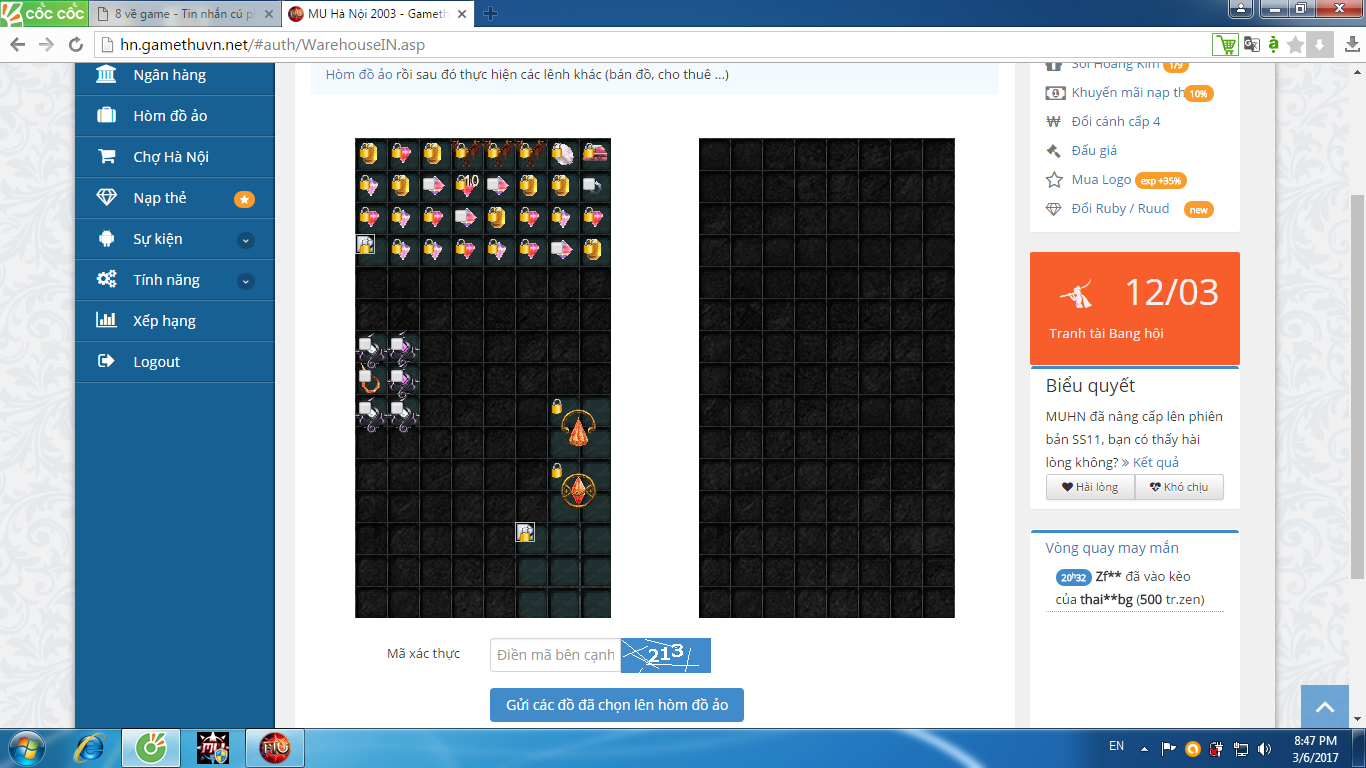Image resolution: width=1366 pixels, height=768 pixels.
Task: Open the Mua Logo link
Action: (x=1101, y=180)
